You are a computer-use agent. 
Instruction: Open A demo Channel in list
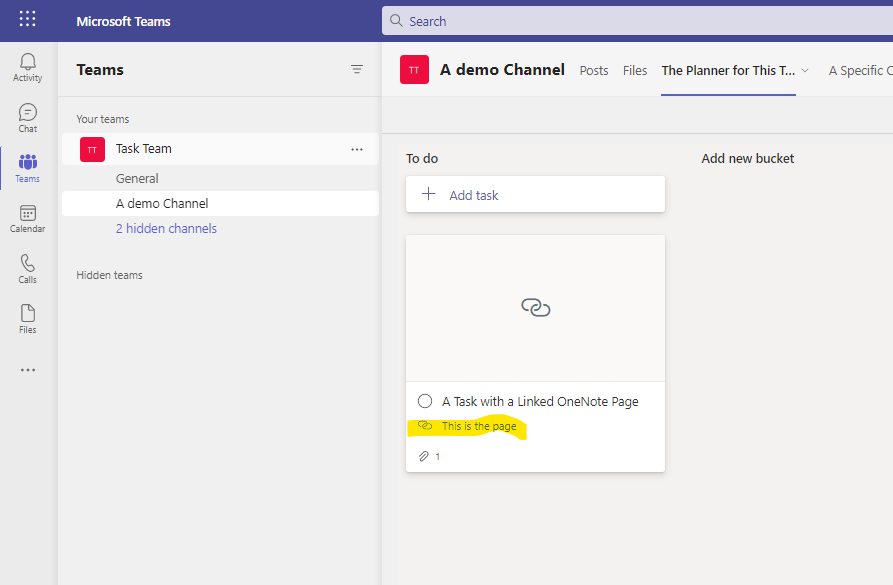(220, 203)
